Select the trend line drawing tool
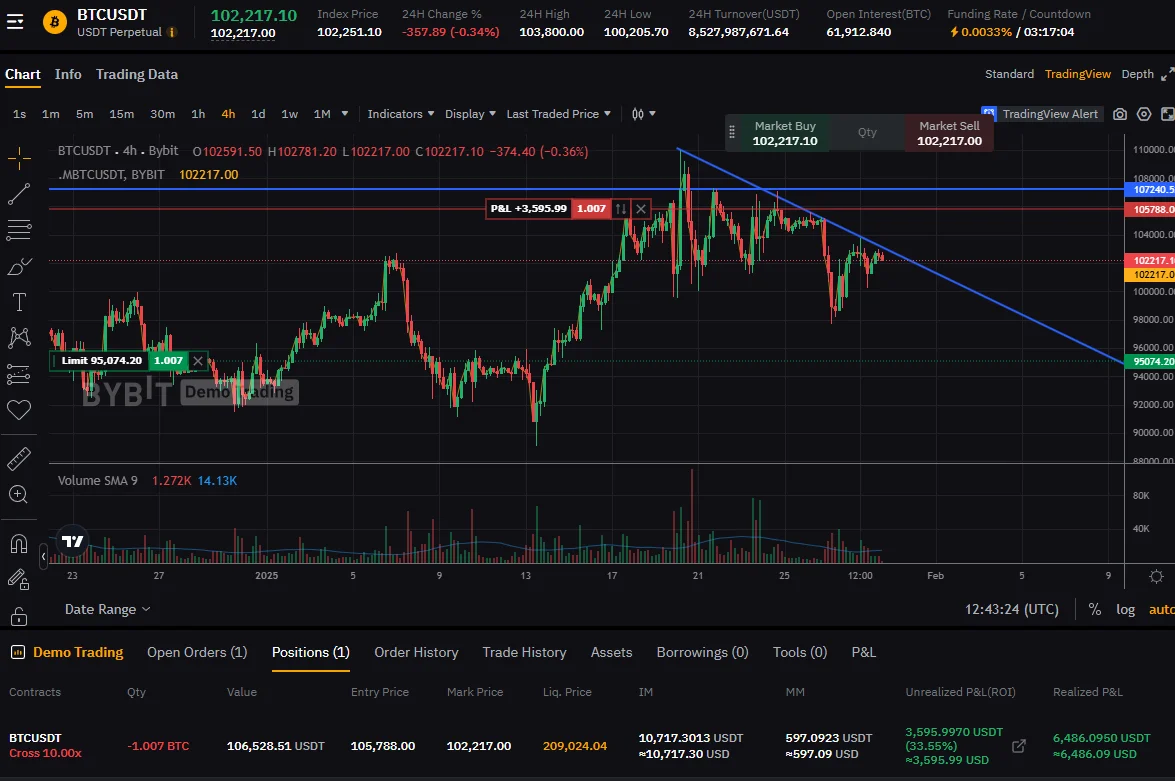 pos(19,194)
